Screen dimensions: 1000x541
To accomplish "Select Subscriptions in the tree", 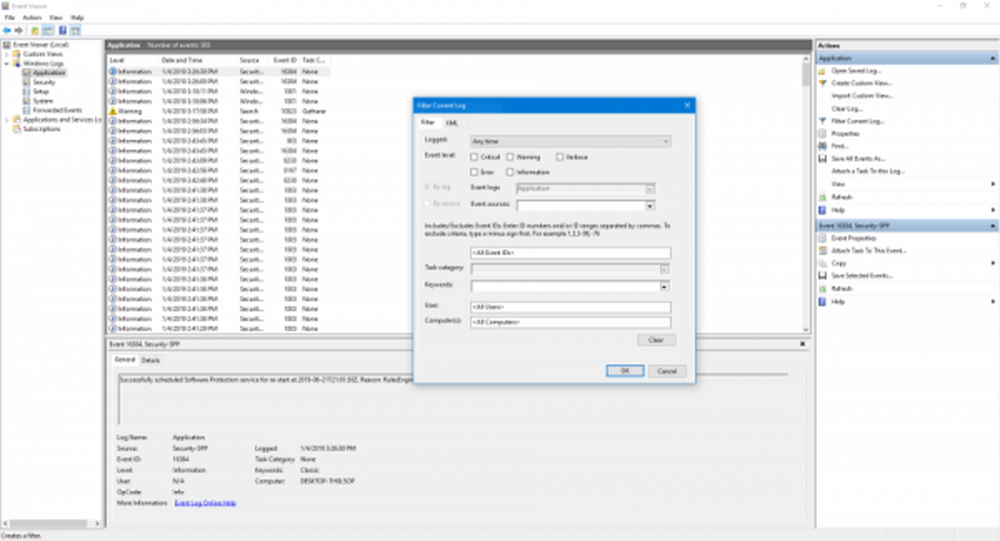I will pyautogui.click(x=41, y=129).
